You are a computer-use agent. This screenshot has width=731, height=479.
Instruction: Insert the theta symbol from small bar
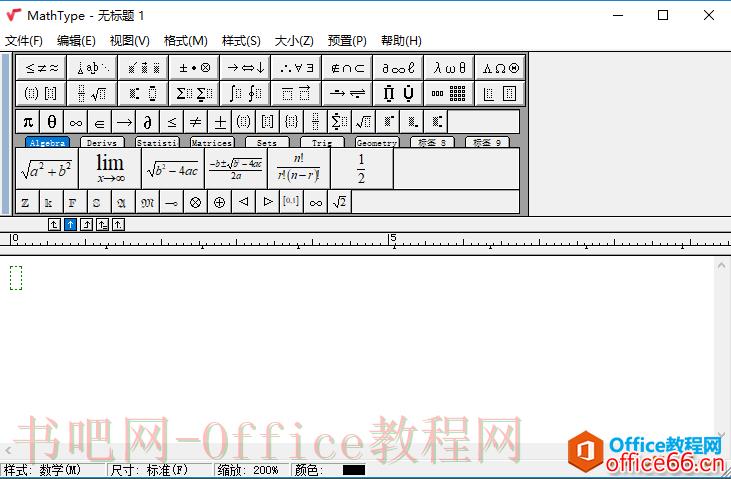point(52,122)
